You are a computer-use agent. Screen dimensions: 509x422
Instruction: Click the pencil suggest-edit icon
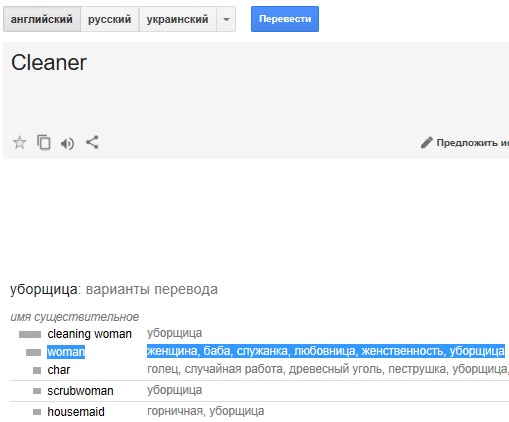[427, 143]
